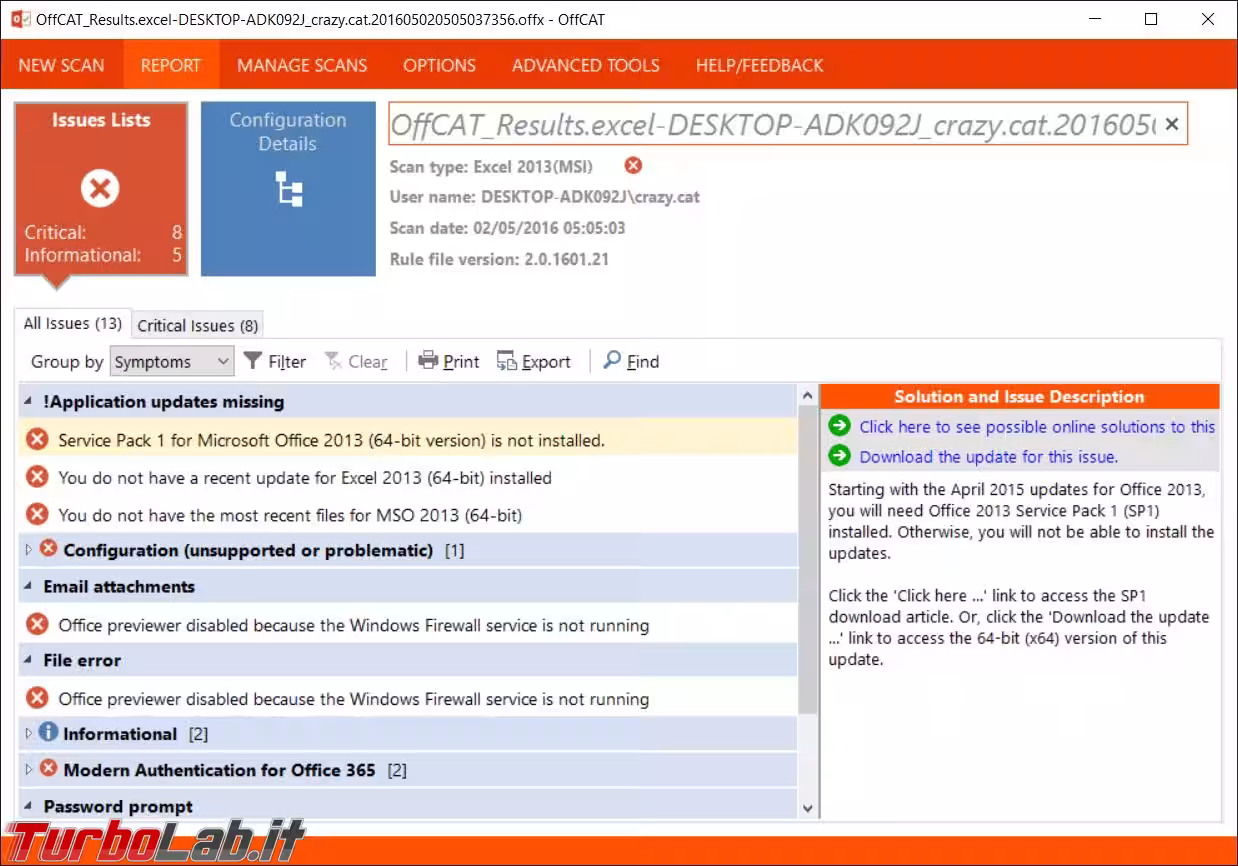
Task: Open the Configuration Details tile
Action: coord(288,189)
